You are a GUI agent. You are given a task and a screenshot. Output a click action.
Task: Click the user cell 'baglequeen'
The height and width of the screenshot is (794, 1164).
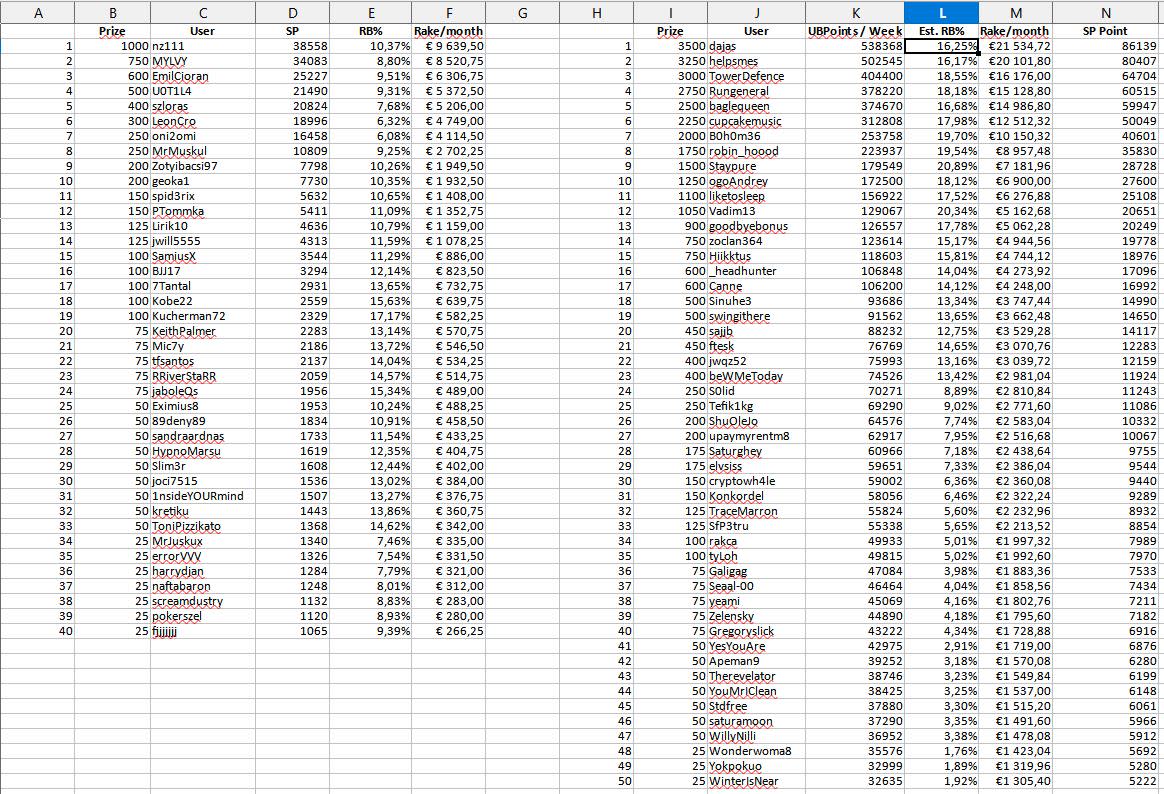(x=756, y=106)
